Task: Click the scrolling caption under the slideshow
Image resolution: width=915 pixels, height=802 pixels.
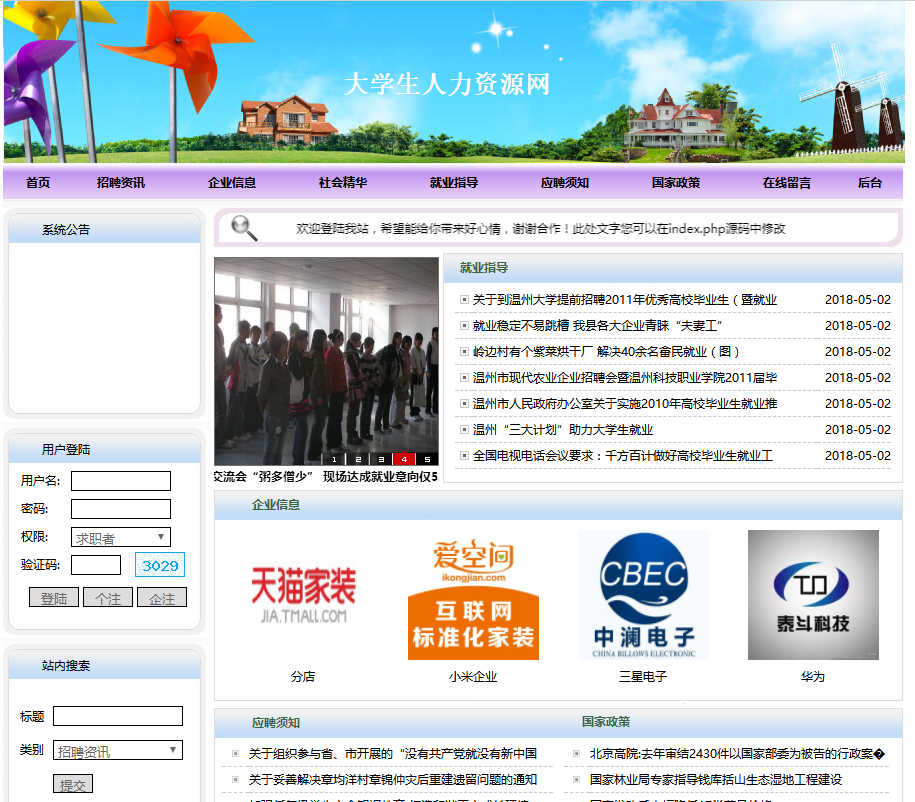Action: pos(326,477)
